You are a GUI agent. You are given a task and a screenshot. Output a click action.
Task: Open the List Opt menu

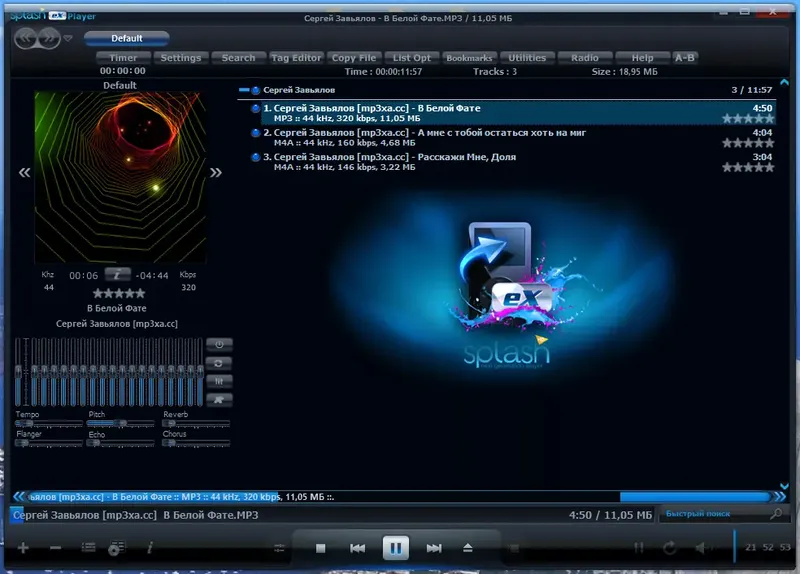coord(412,58)
